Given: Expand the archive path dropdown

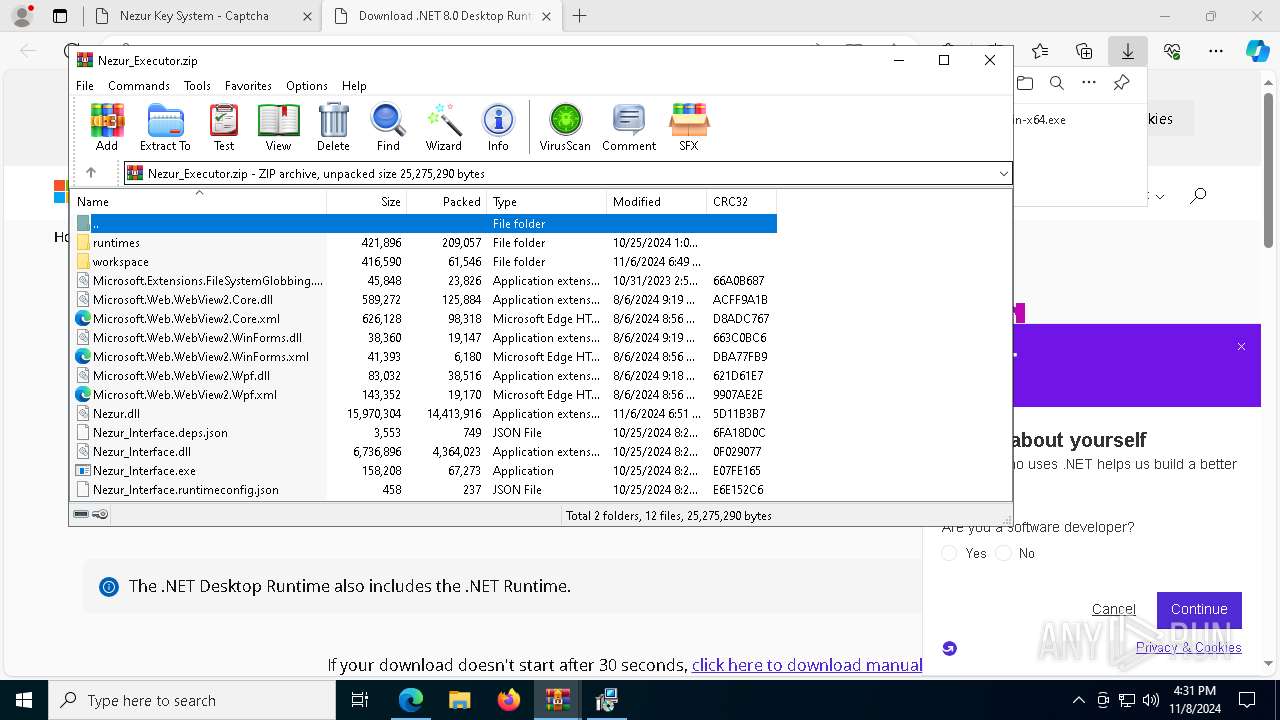Looking at the screenshot, I should (1003, 174).
